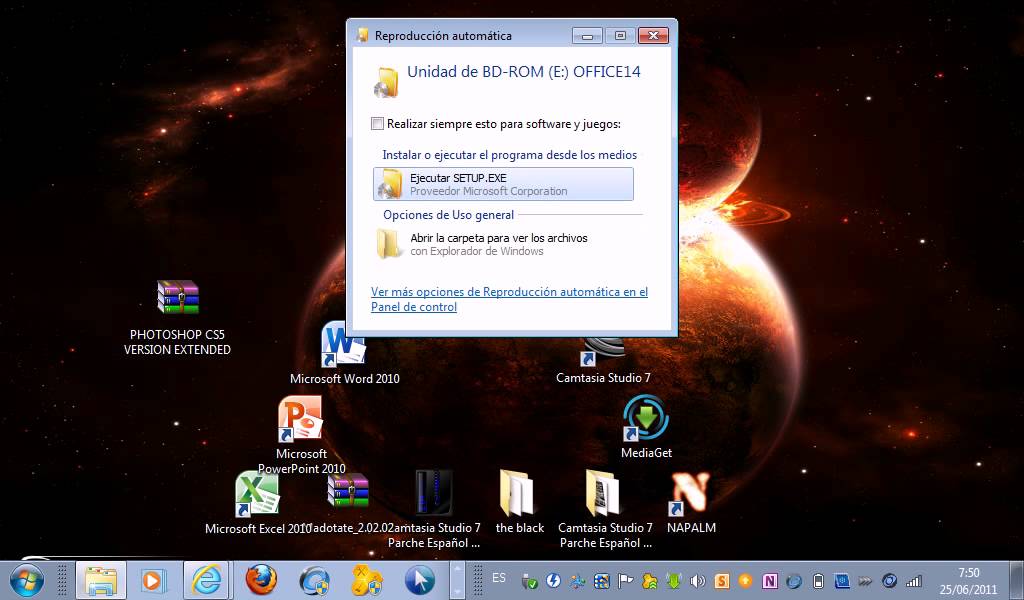Click the safely remove hardware tray icon
This screenshot has height=600, width=1024.
[530, 580]
